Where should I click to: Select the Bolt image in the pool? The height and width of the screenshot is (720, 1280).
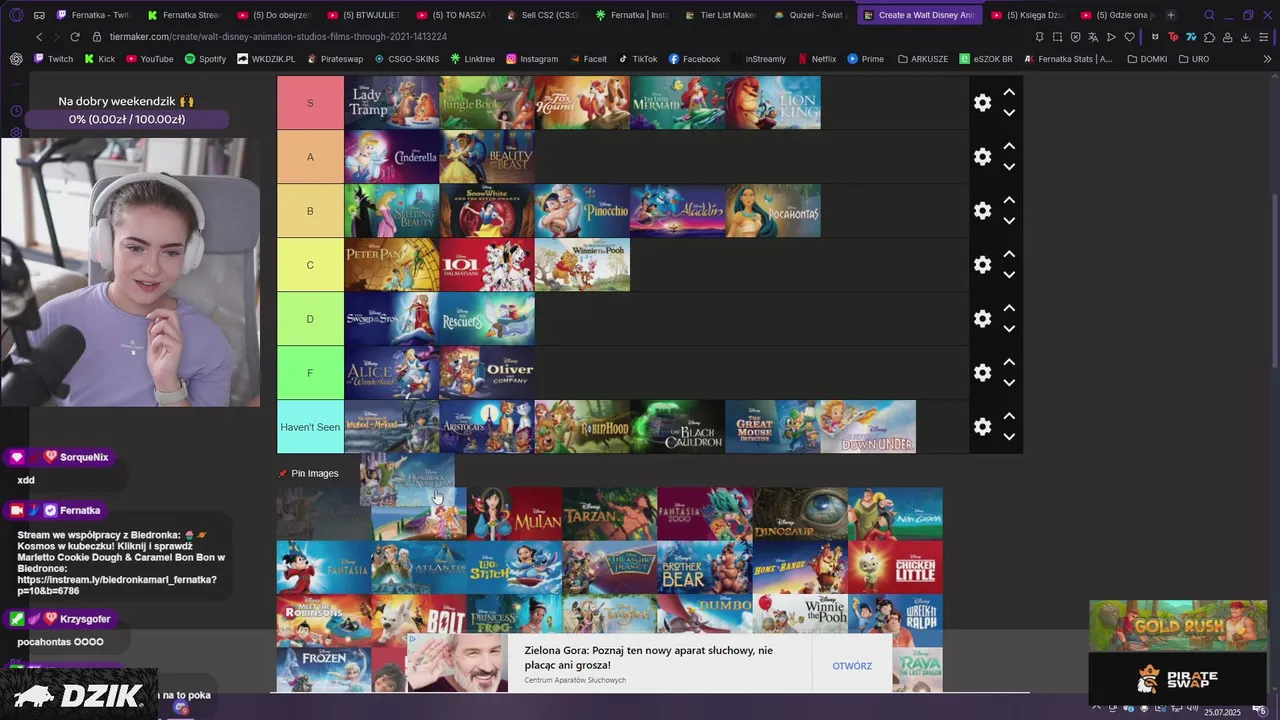click(419, 620)
